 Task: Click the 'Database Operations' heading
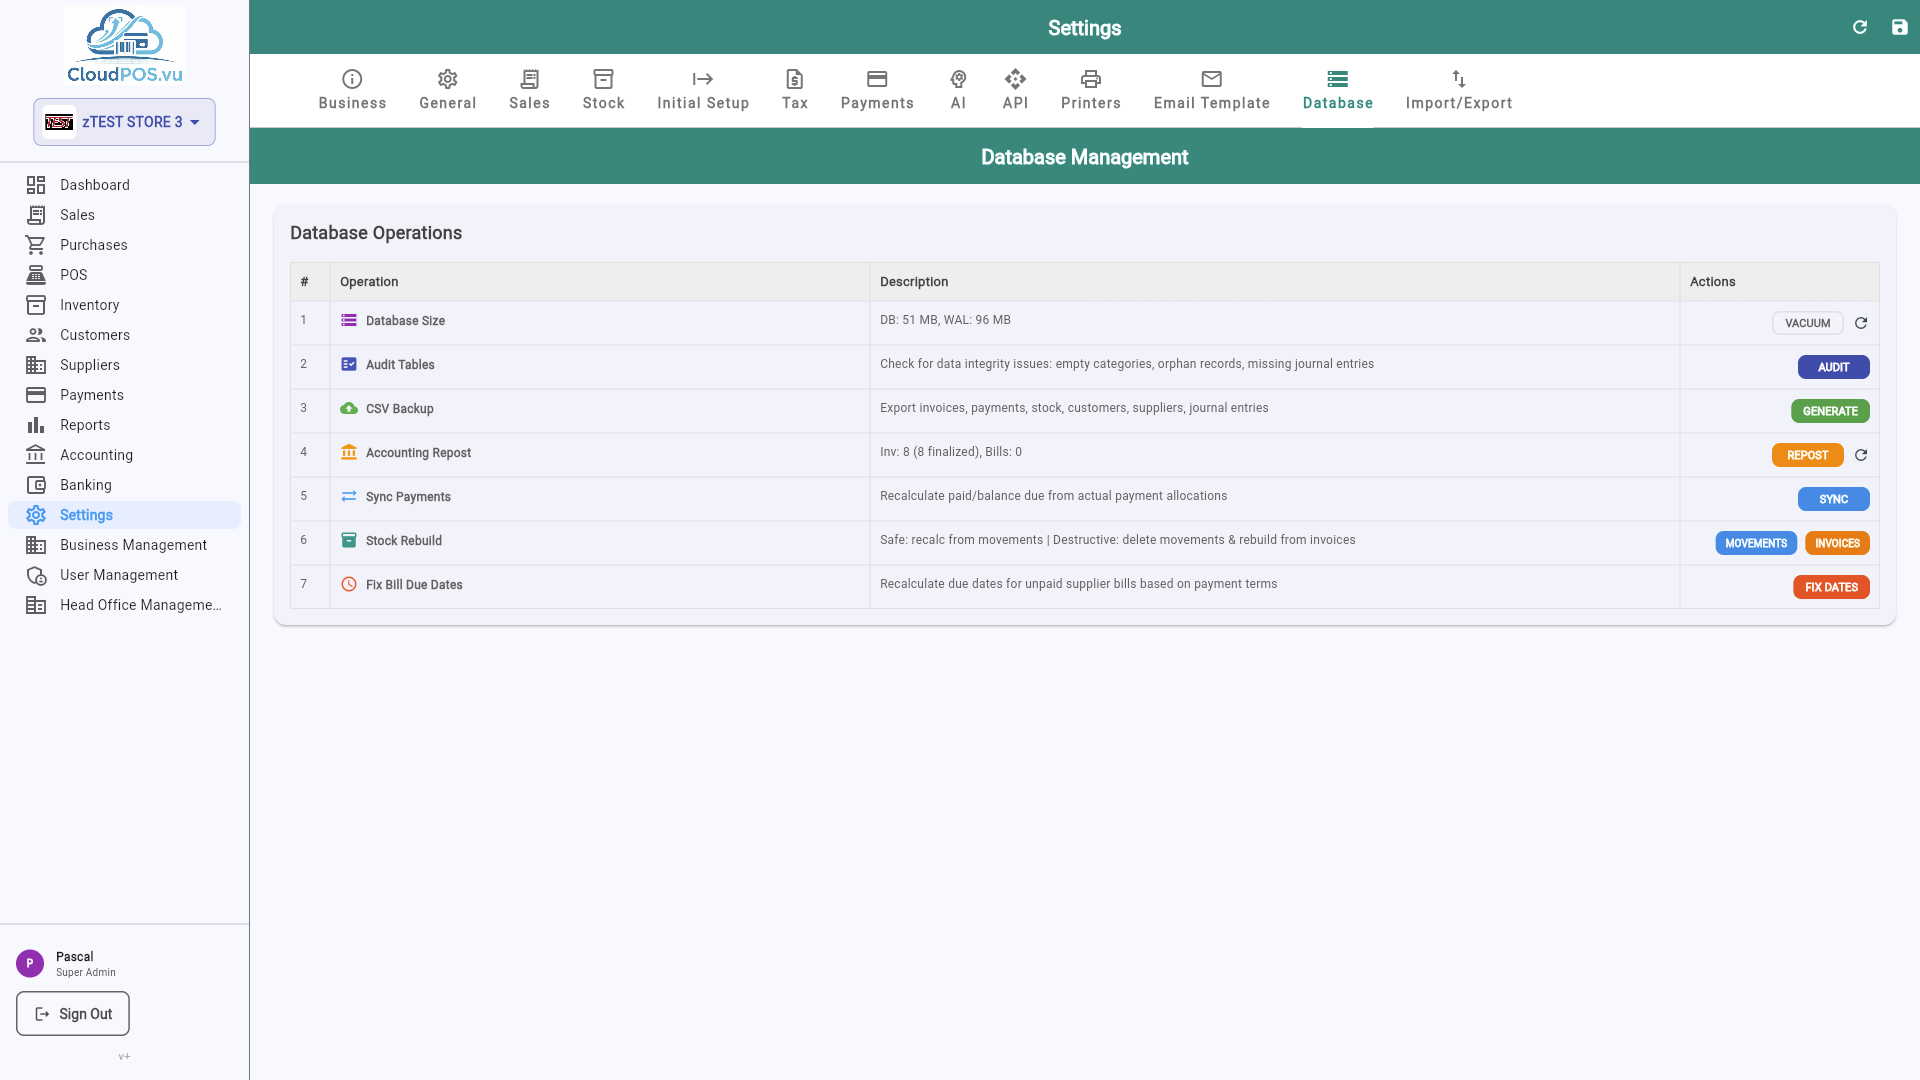click(376, 233)
